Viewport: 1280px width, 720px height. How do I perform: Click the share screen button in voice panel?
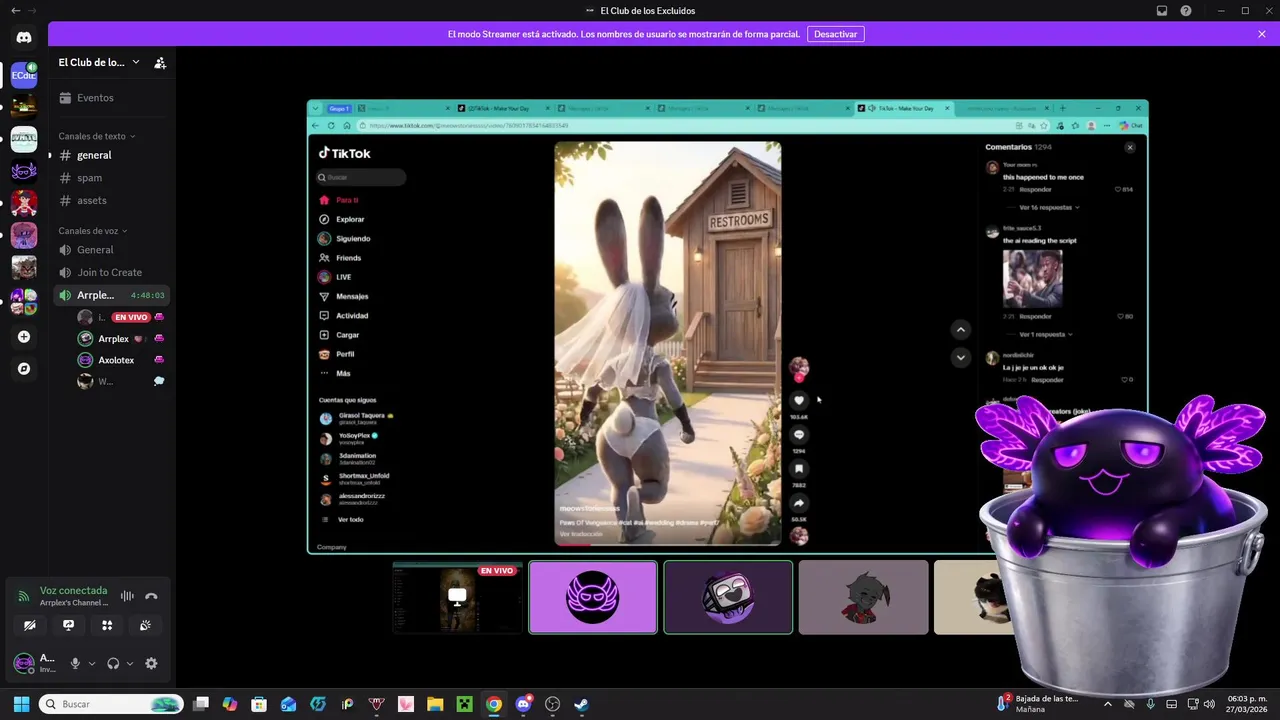click(x=68, y=625)
